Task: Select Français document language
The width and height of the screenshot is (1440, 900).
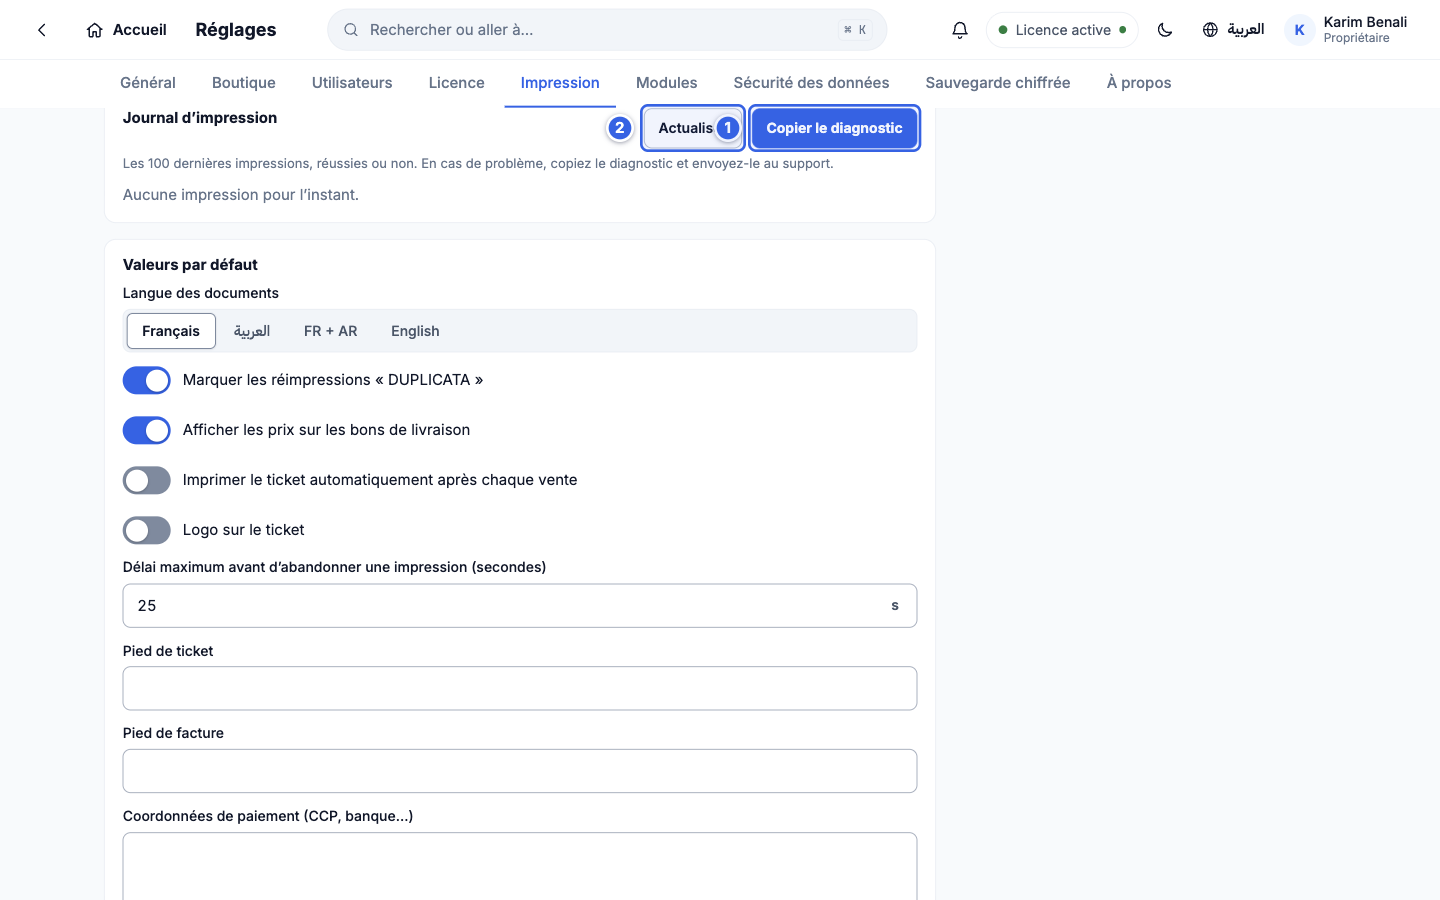Action: pyautogui.click(x=171, y=331)
